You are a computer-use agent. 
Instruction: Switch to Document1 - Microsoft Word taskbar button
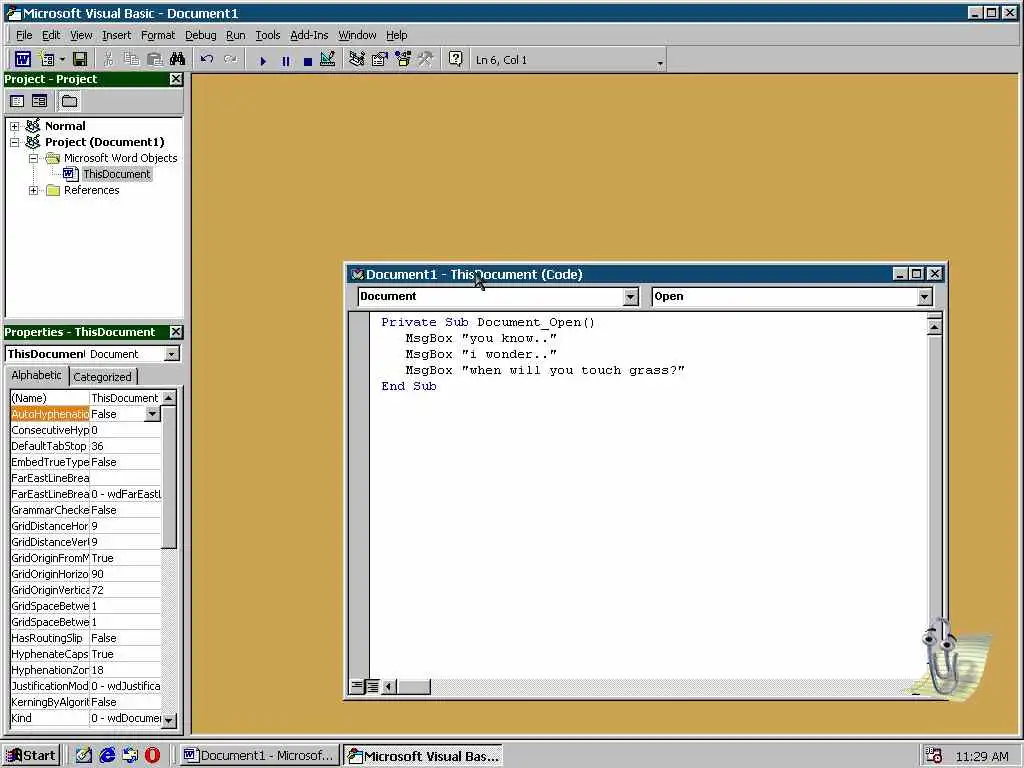[x=259, y=756]
